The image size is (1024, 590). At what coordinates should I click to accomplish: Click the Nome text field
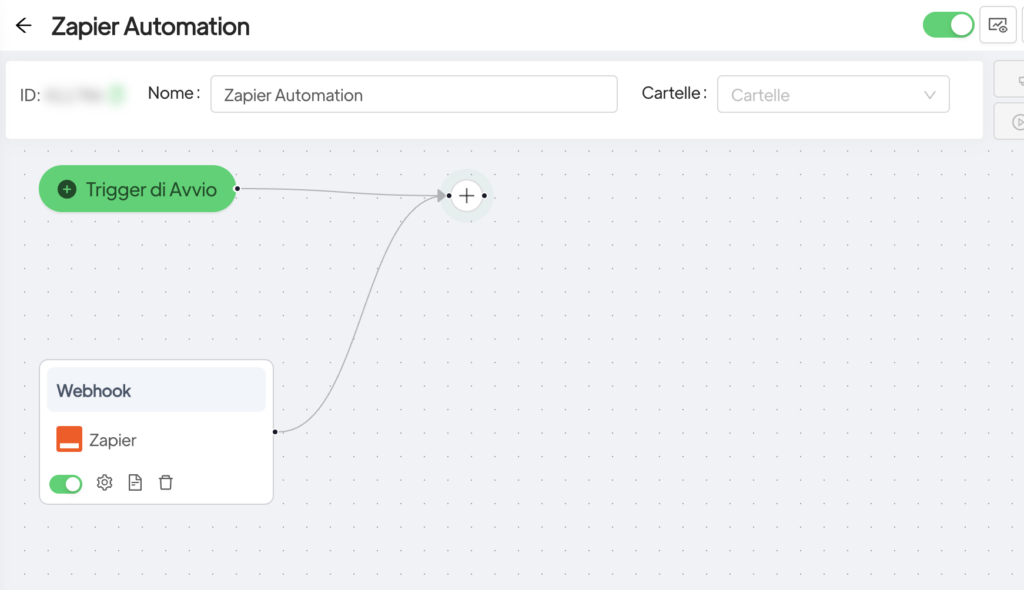click(413, 95)
